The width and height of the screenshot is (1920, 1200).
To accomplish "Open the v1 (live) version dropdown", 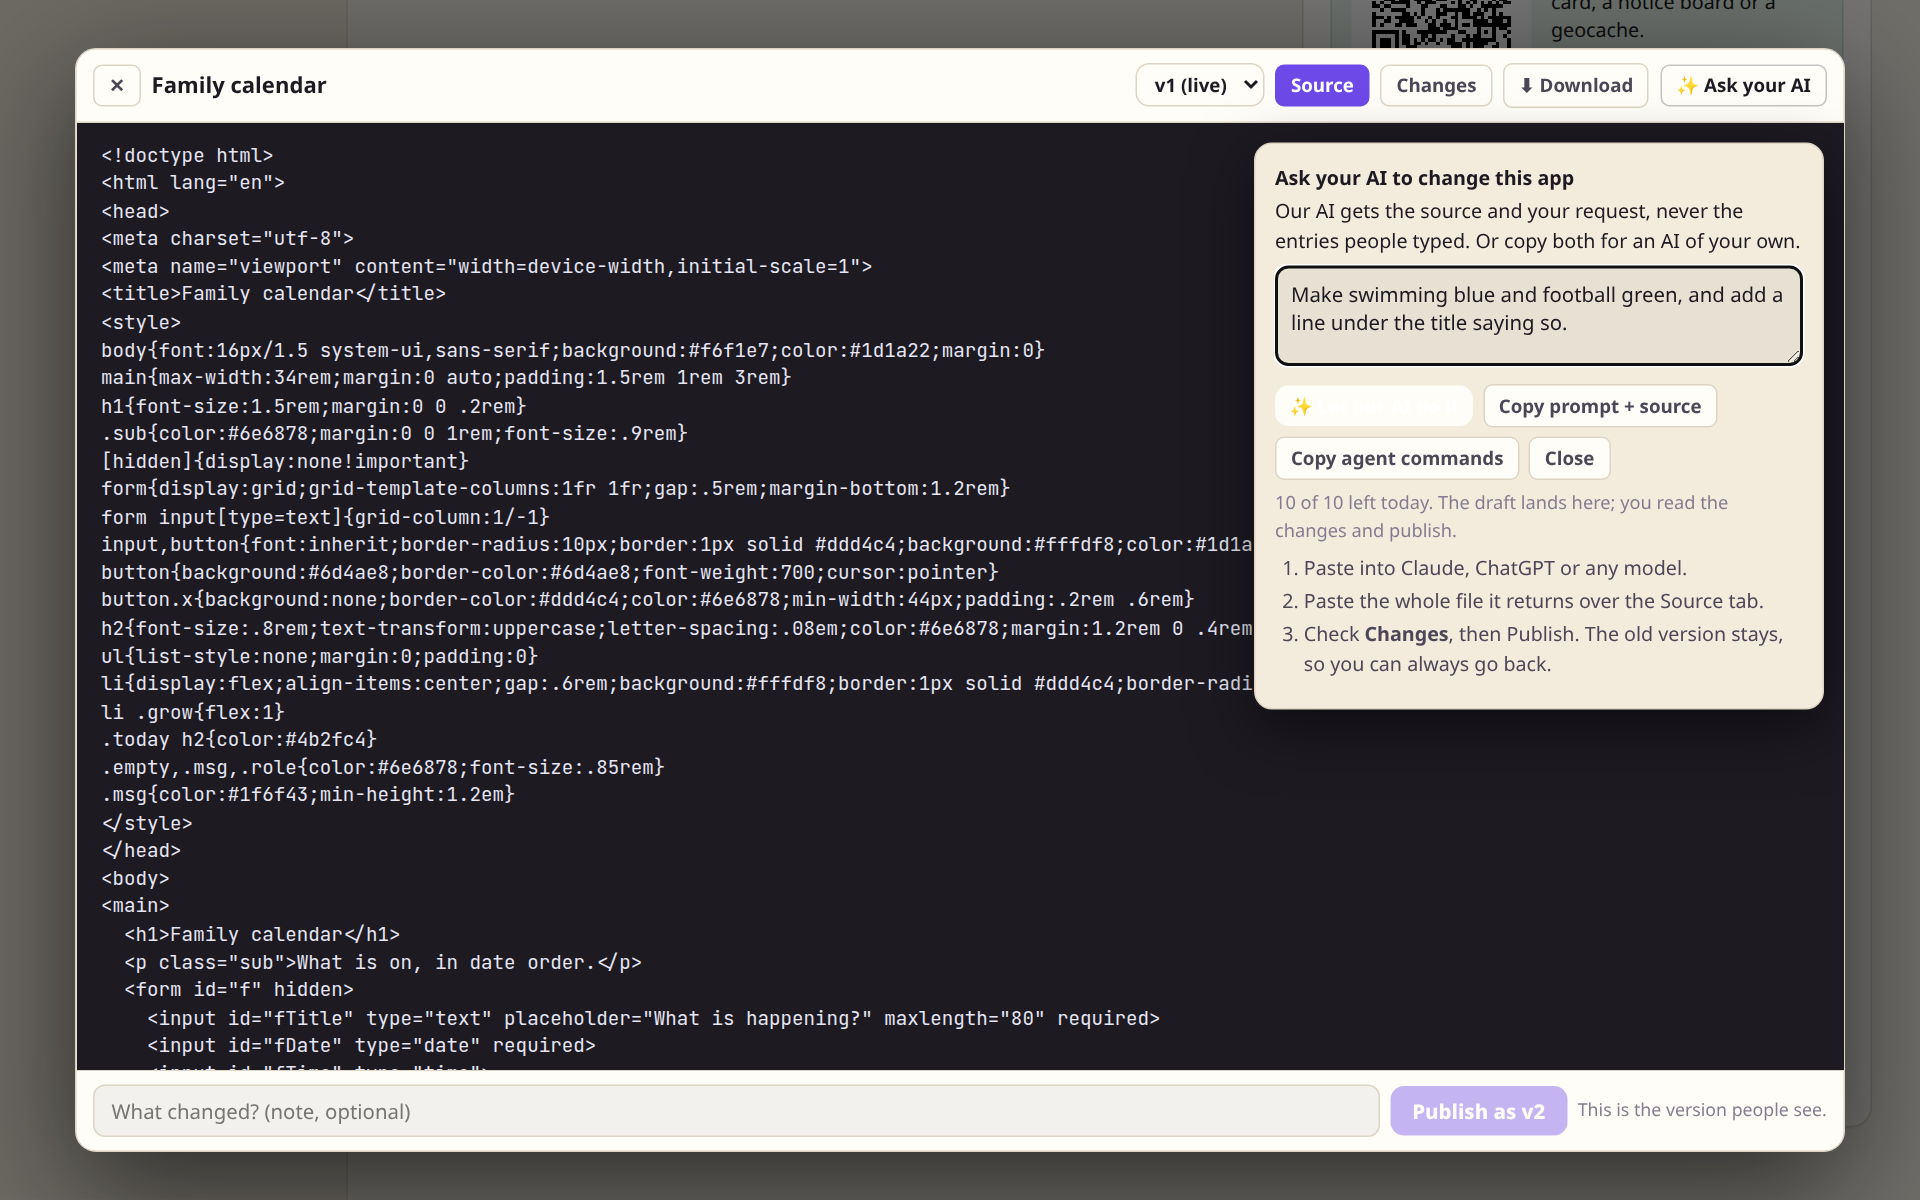I will coord(1200,86).
